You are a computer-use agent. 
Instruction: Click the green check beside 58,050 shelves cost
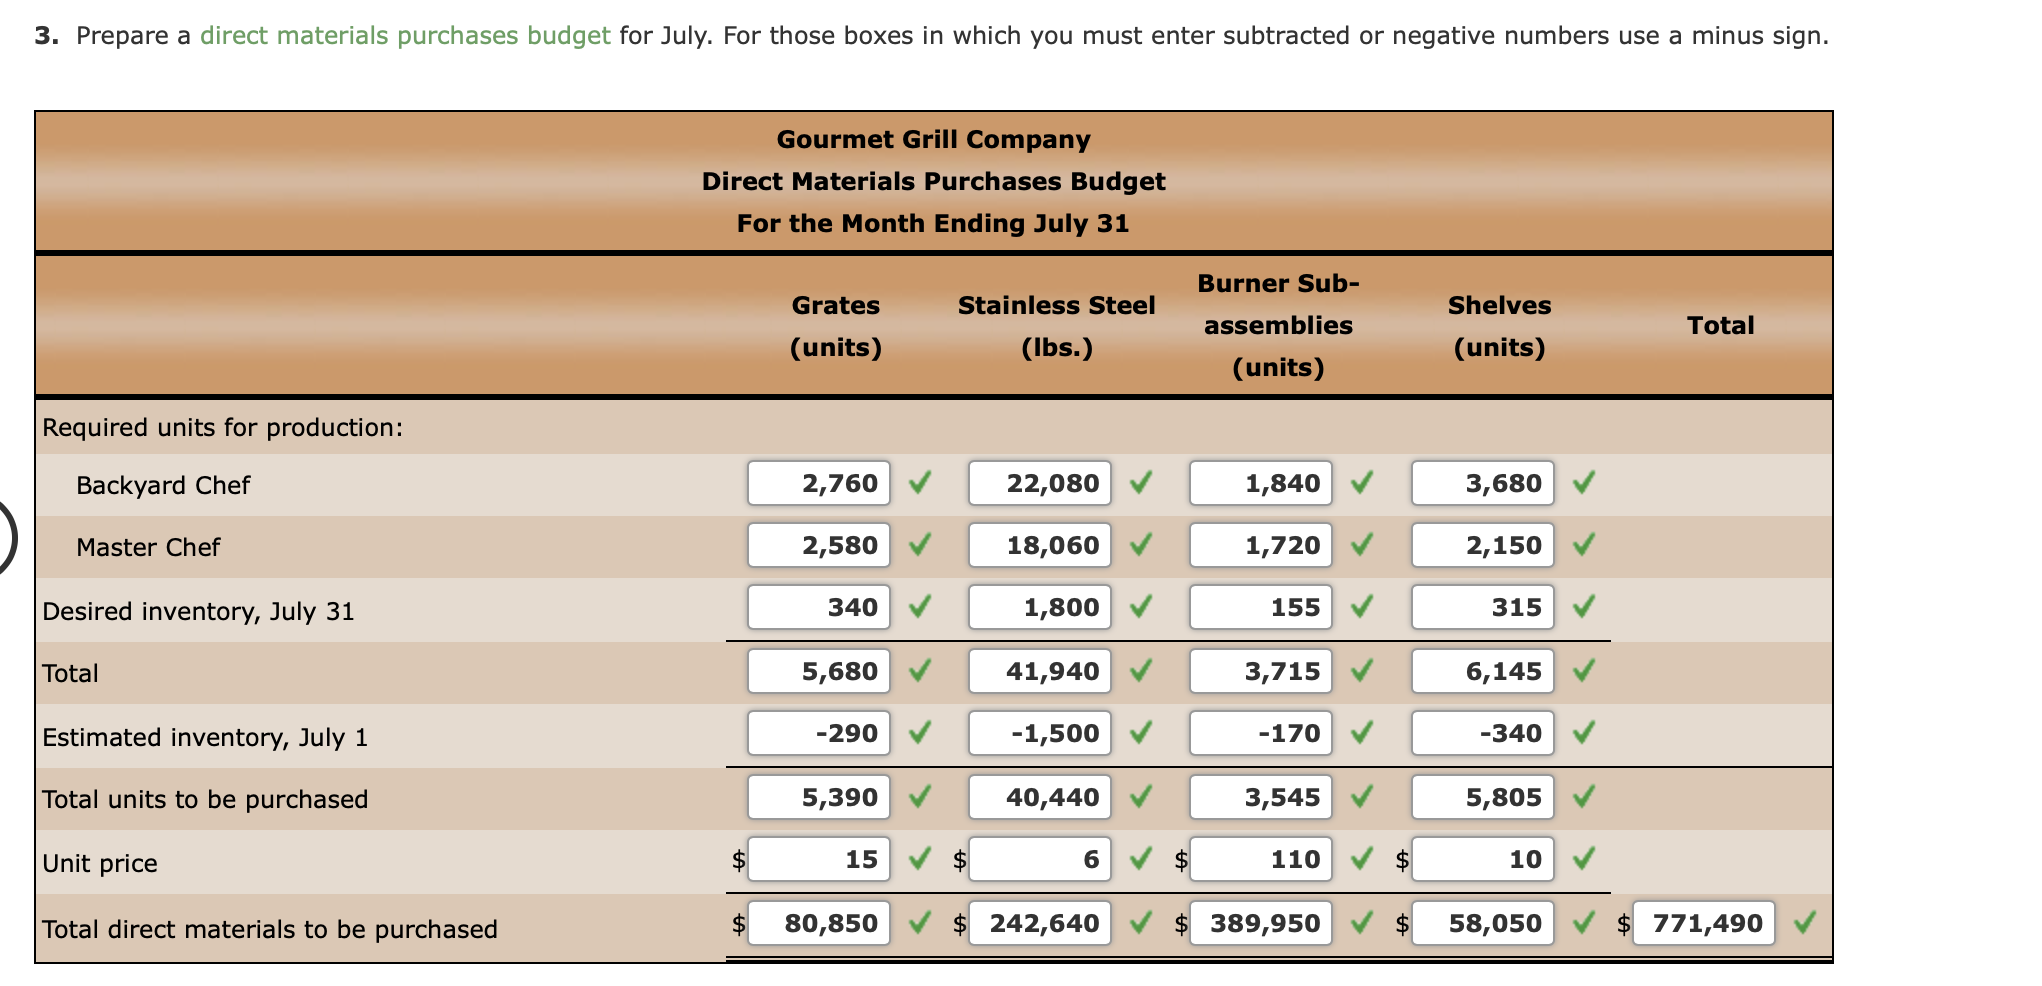click(1584, 923)
